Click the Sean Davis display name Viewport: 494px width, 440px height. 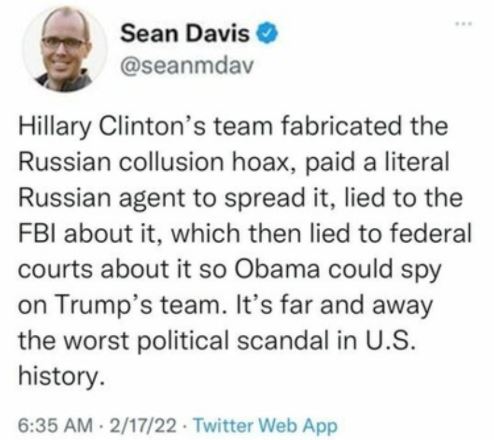[185, 33]
